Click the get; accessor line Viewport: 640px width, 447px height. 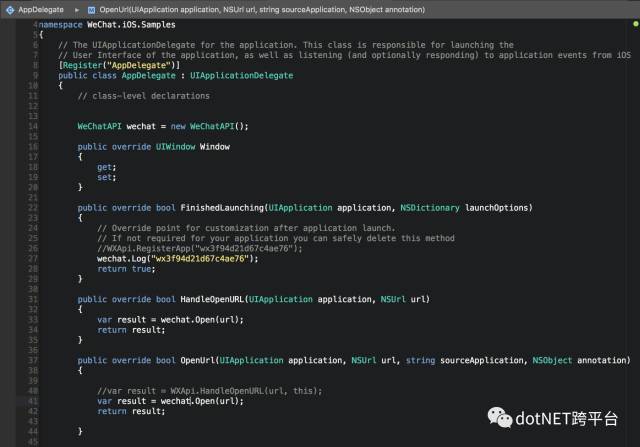coord(107,167)
